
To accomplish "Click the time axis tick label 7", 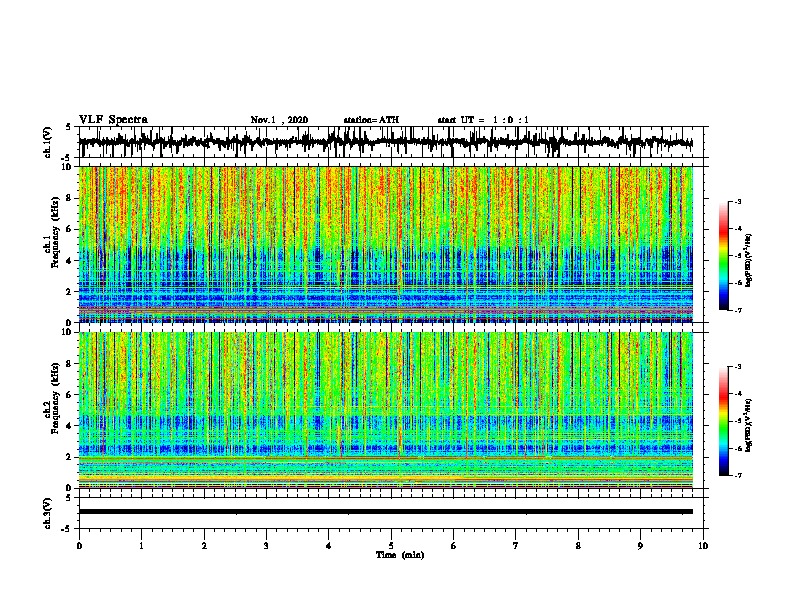I will pos(516,546).
